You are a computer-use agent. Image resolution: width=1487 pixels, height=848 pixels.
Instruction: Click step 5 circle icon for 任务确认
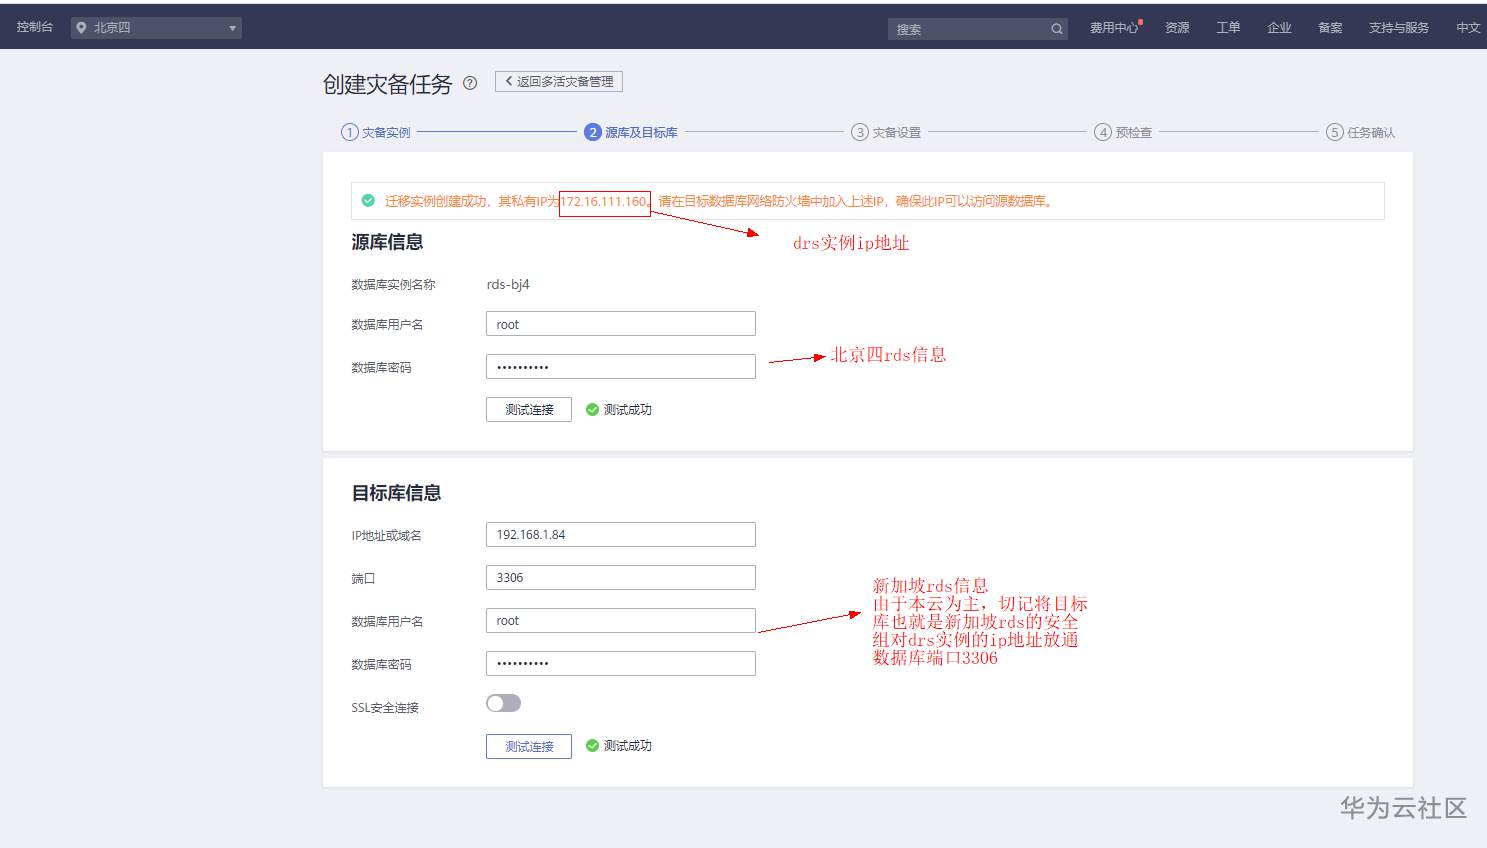click(1334, 132)
